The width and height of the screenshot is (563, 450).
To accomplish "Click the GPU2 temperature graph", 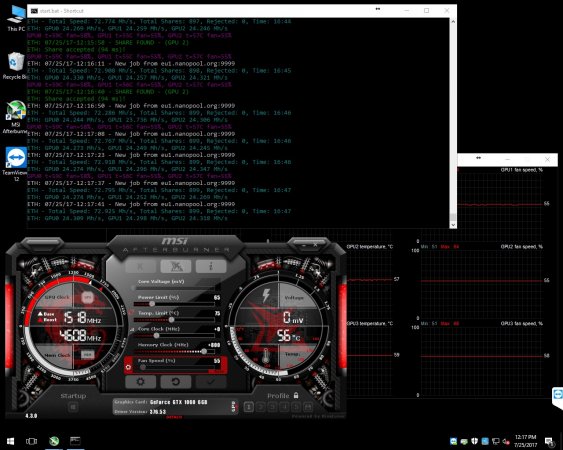I will click(369, 284).
